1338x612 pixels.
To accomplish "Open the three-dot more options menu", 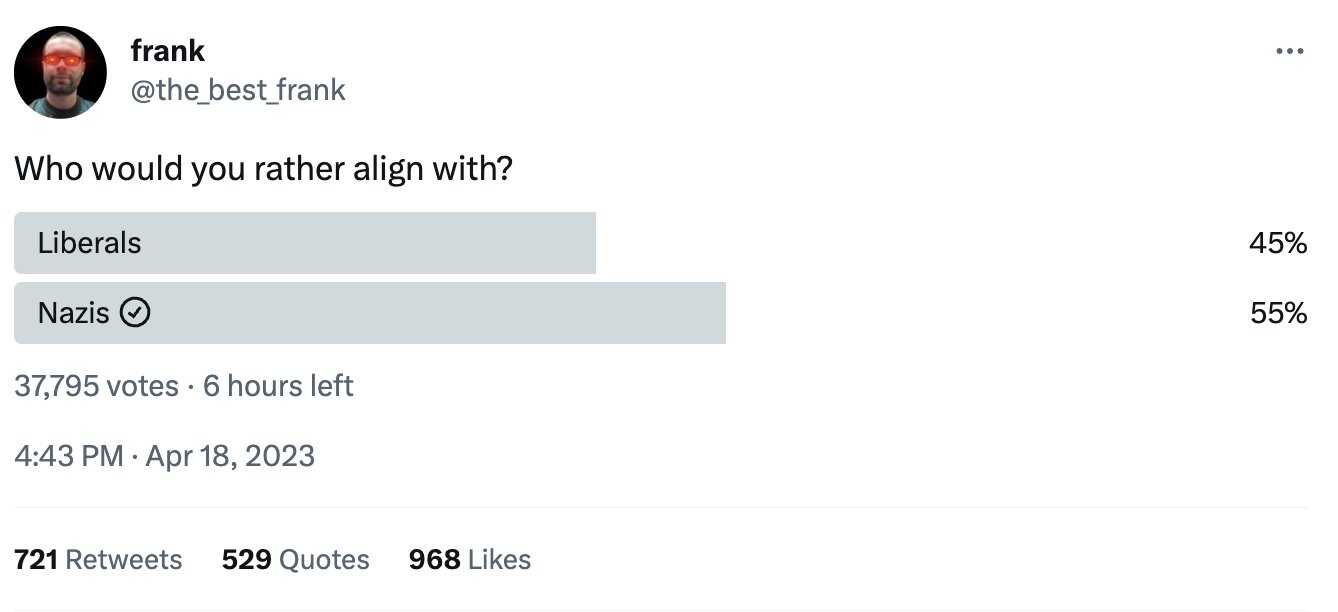I will tap(1290, 52).
